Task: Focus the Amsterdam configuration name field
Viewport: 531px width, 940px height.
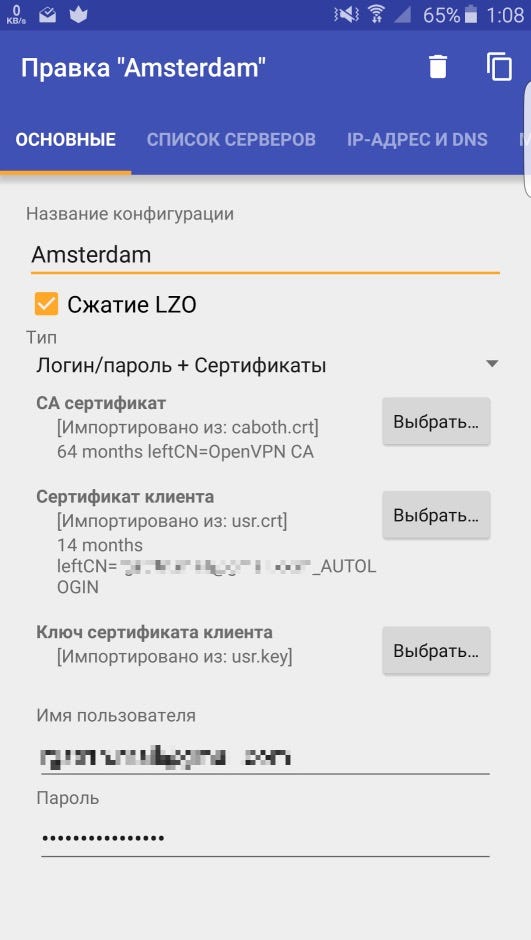Action: coord(265,255)
